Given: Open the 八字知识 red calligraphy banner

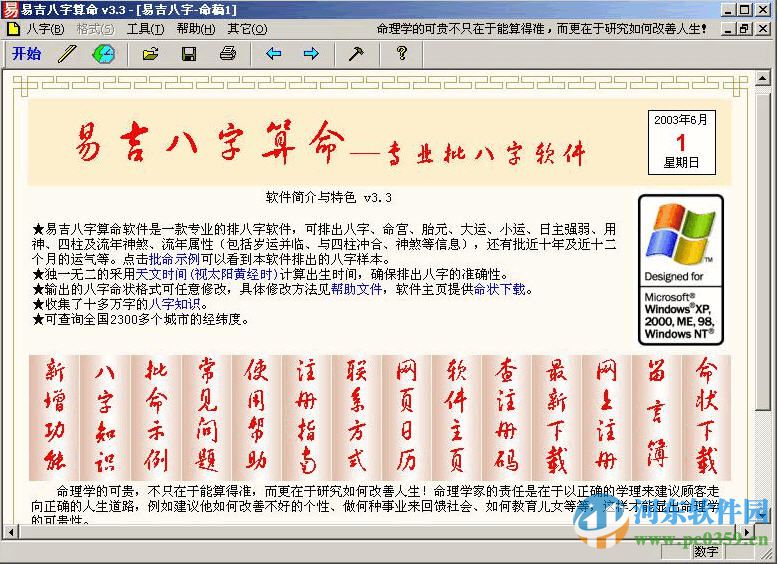Looking at the screenshot, I should point(105,417).
